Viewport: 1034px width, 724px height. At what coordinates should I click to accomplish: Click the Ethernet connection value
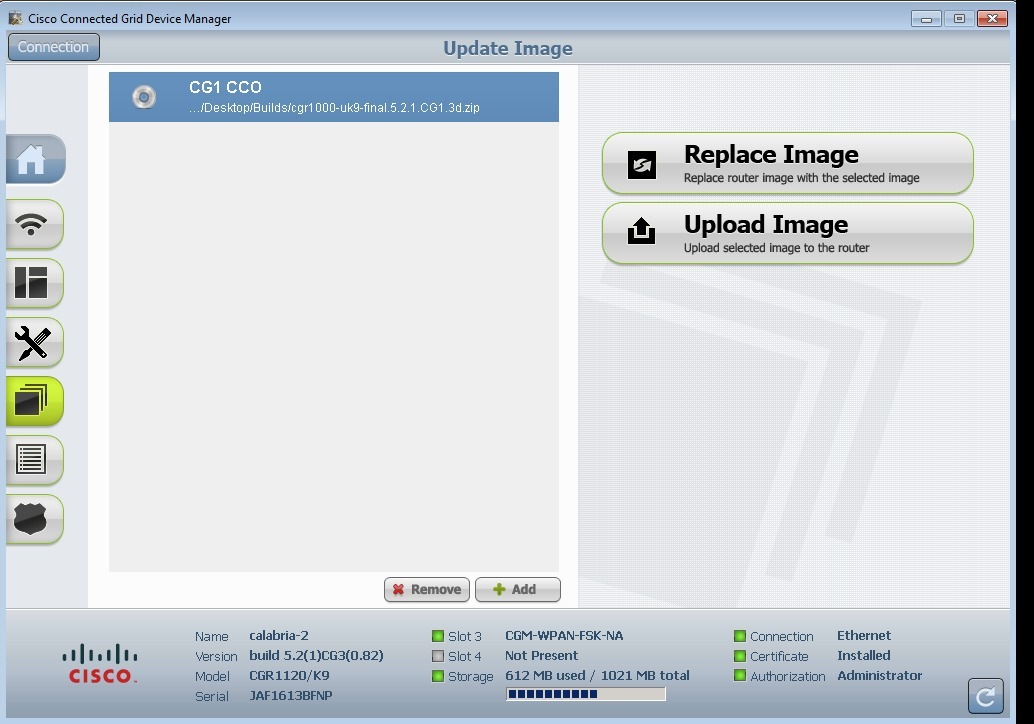pos(864,636)
